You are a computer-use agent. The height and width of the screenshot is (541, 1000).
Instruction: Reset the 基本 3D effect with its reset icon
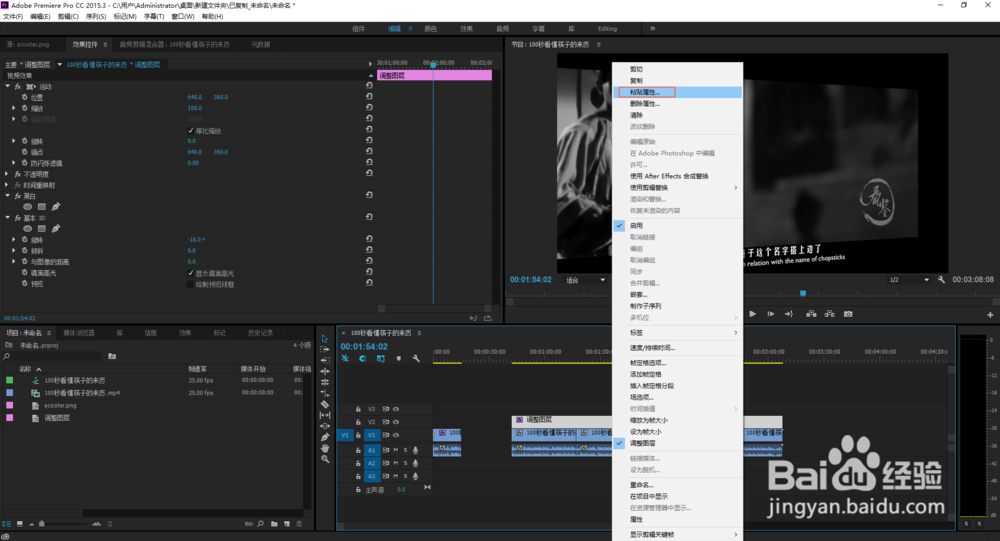coord(369,217)
